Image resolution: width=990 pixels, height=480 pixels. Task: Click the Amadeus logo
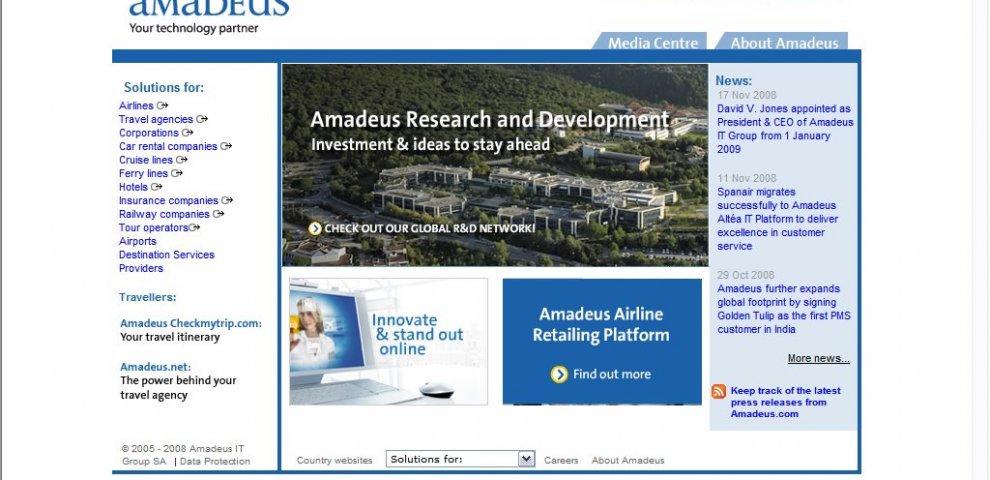pyautogui.click(x=208, y=10)
